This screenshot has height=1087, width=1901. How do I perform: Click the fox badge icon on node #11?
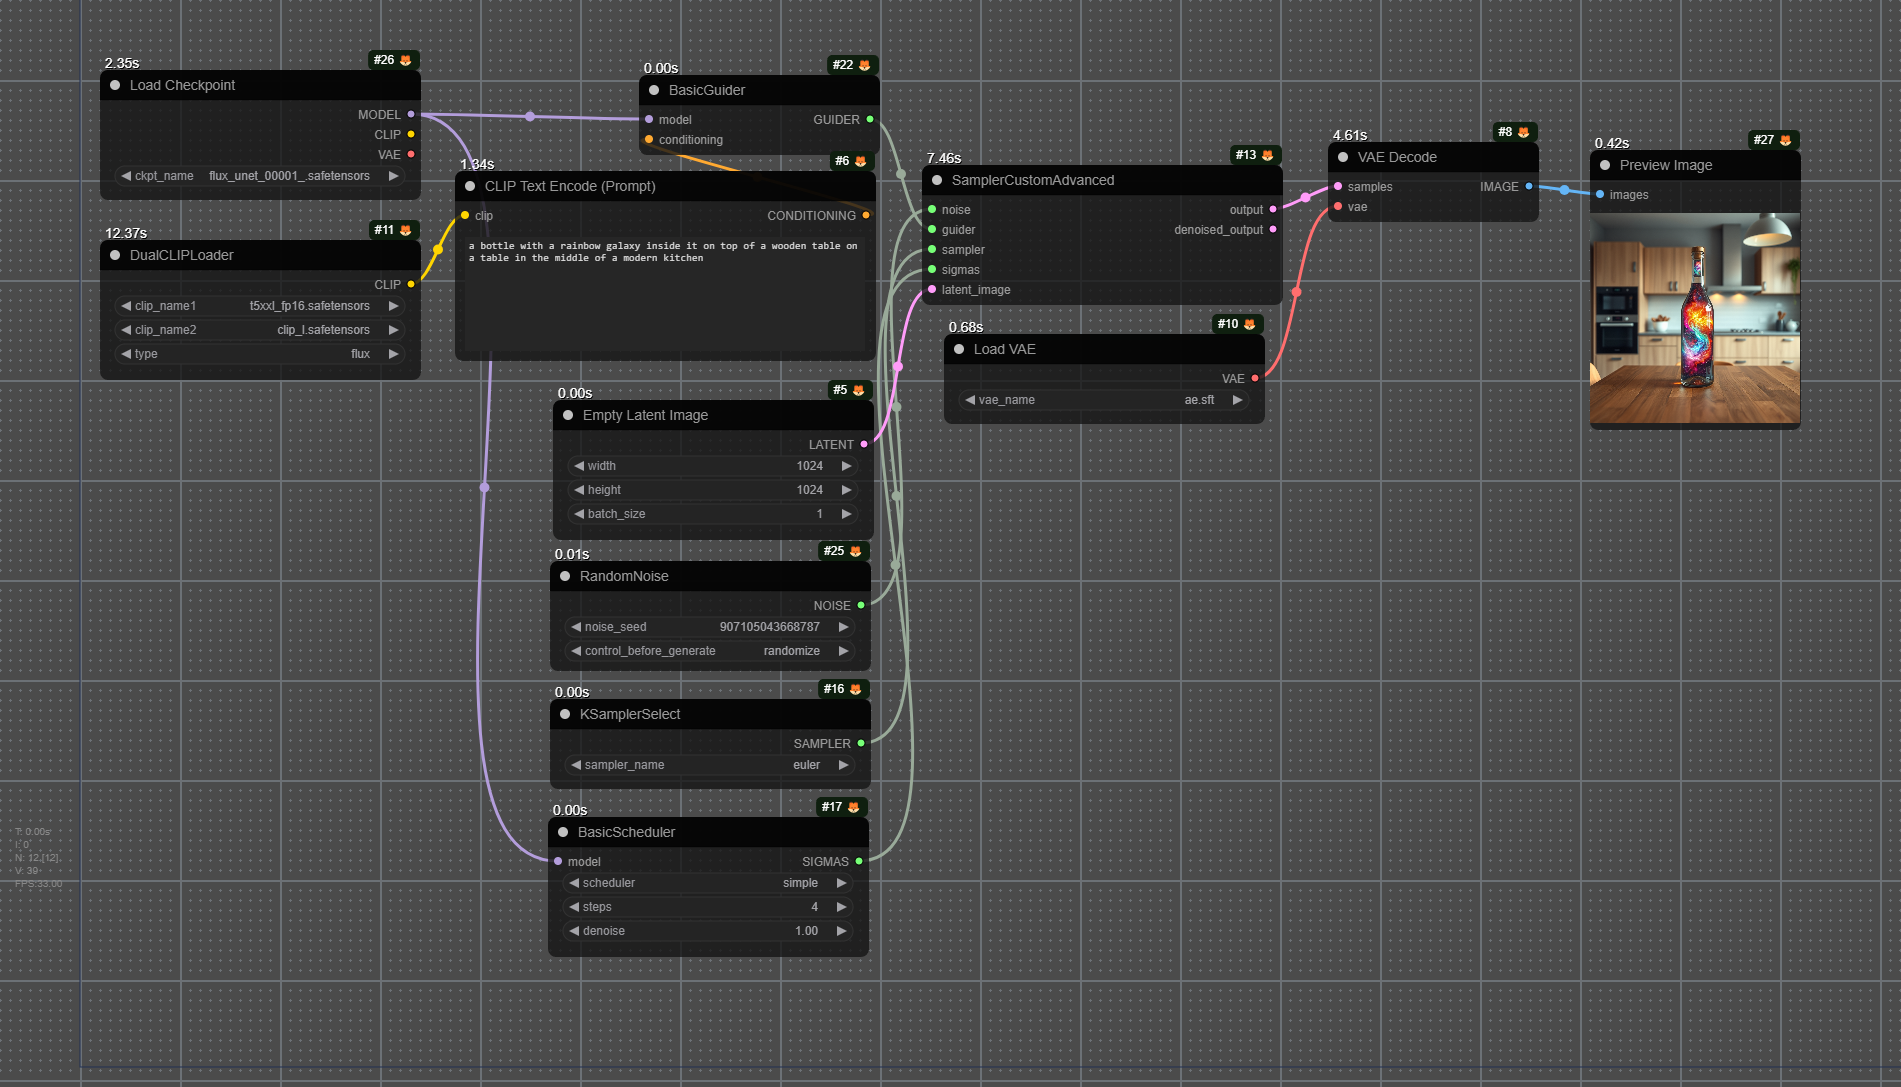point(406,231)
